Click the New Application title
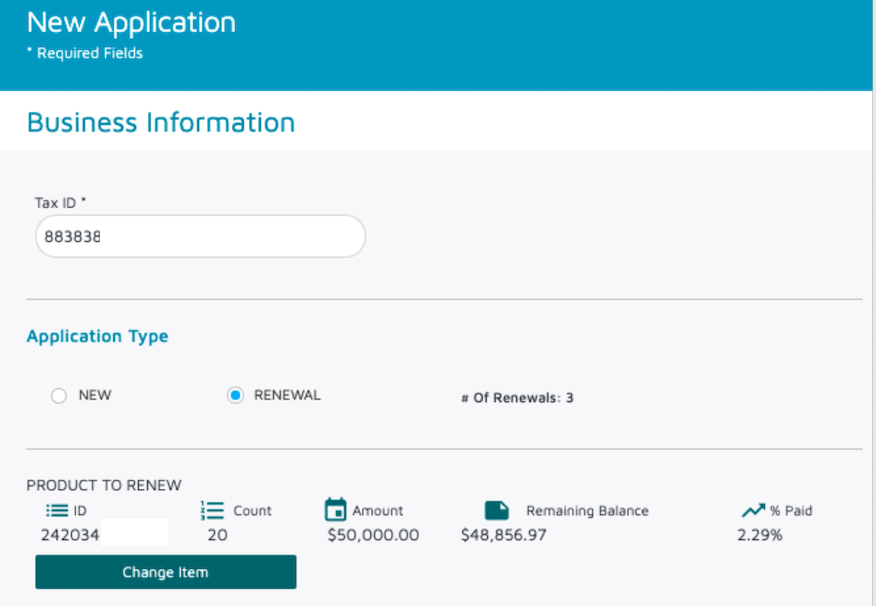Image resolution: width=876 pixels, height=606 pixels. [x=131, y=23]
